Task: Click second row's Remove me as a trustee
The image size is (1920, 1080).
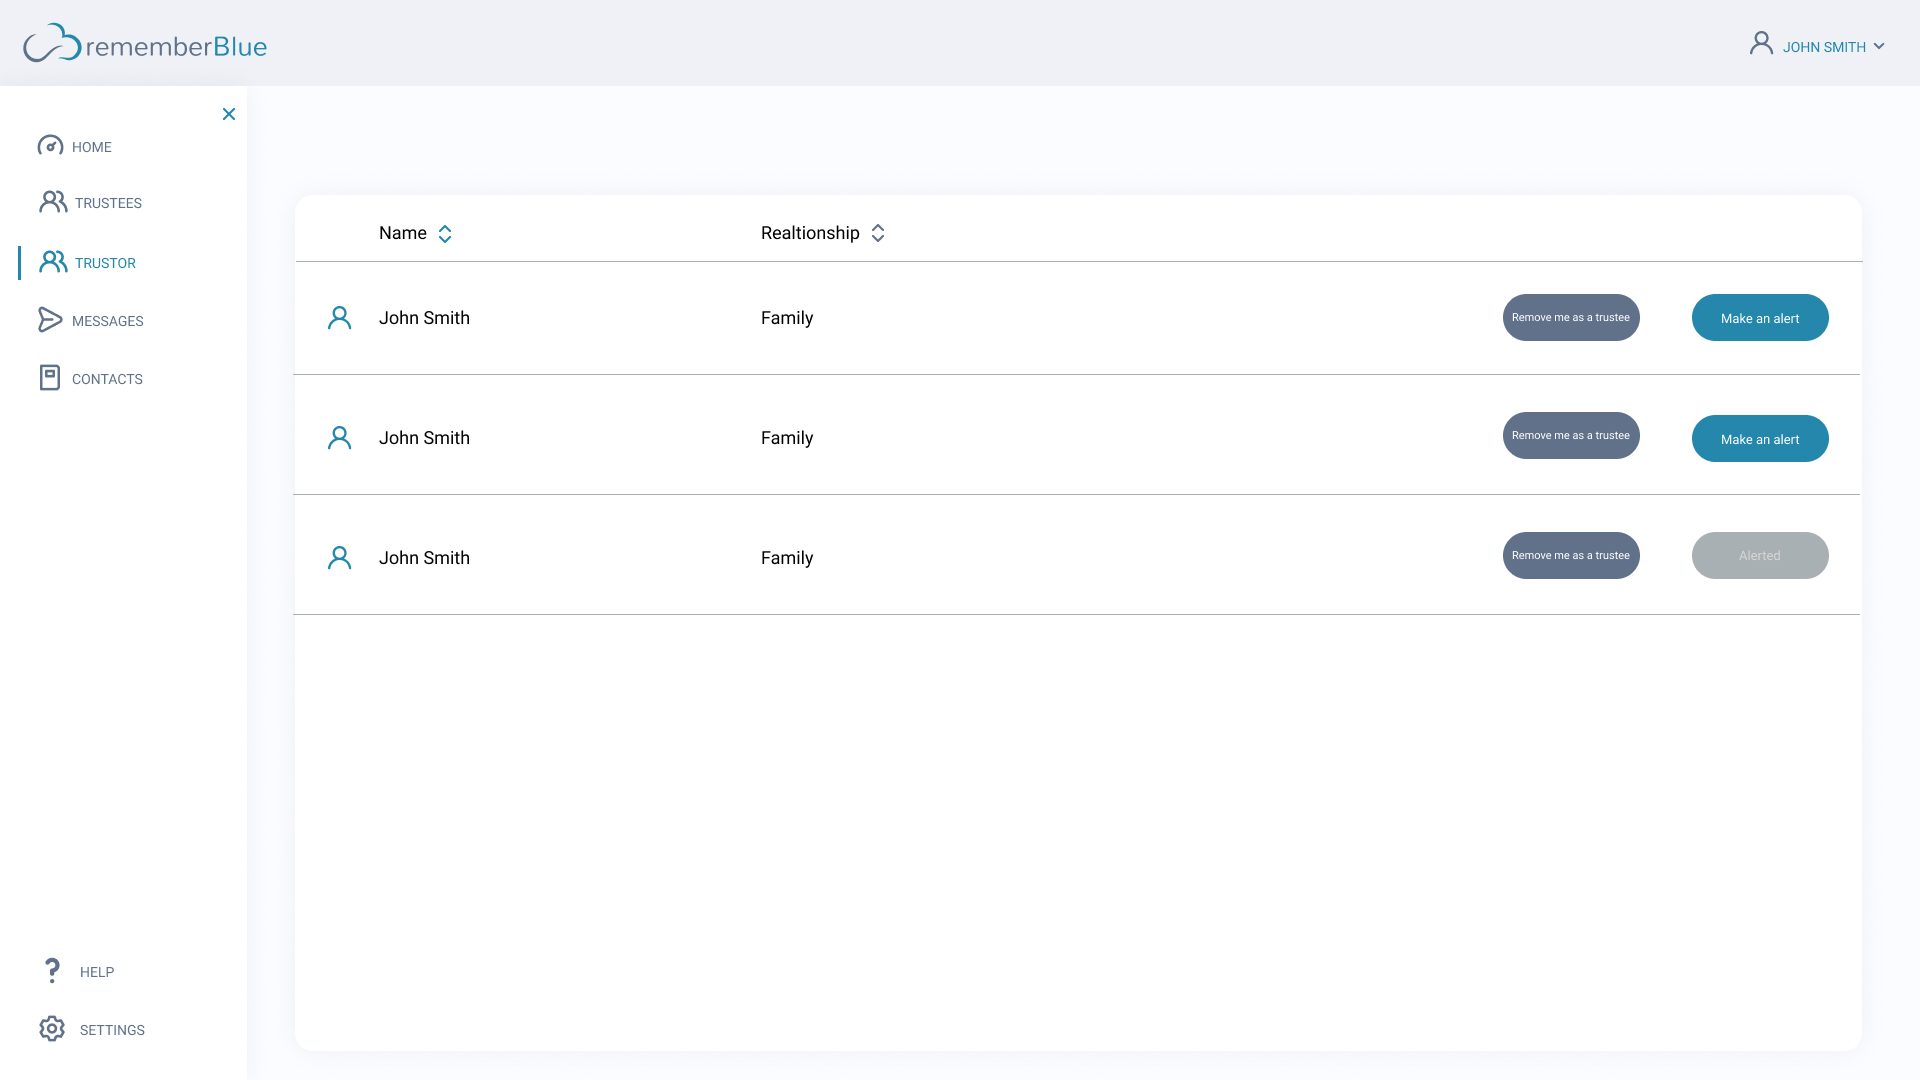Action: click(x=1570, y=436)
